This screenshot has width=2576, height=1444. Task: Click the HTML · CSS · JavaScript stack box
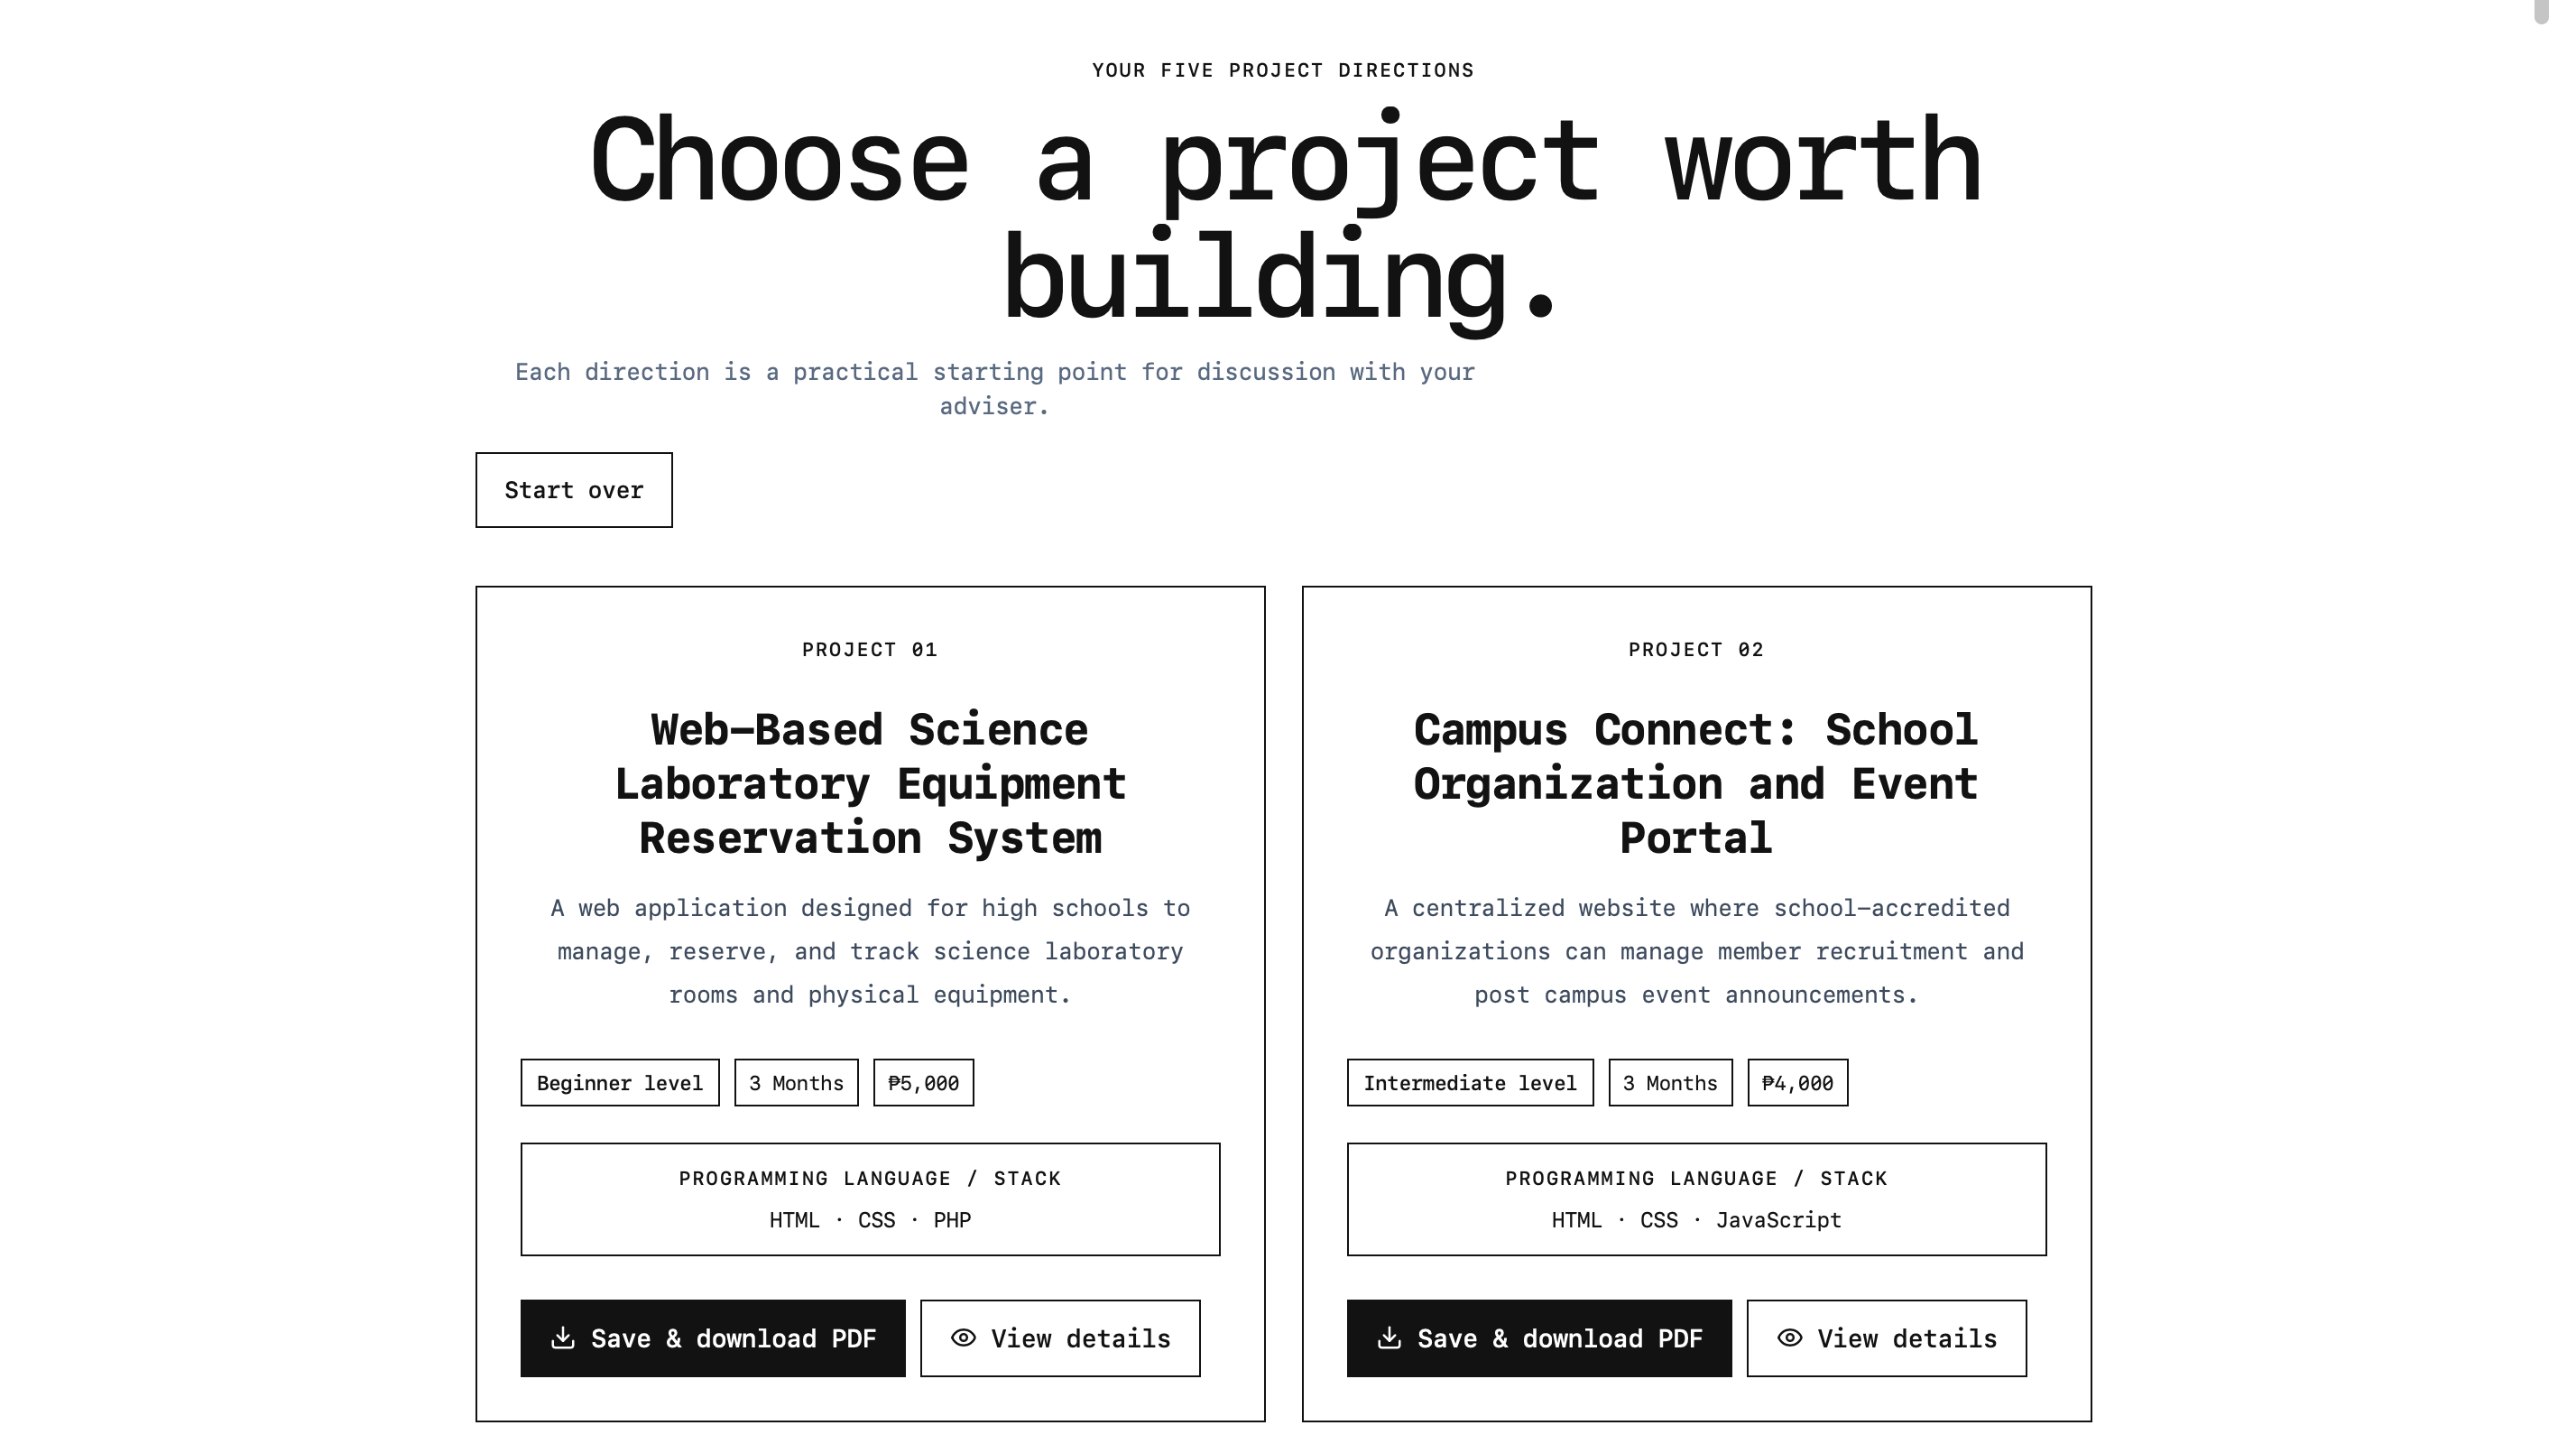[x=1697, y=1199]
